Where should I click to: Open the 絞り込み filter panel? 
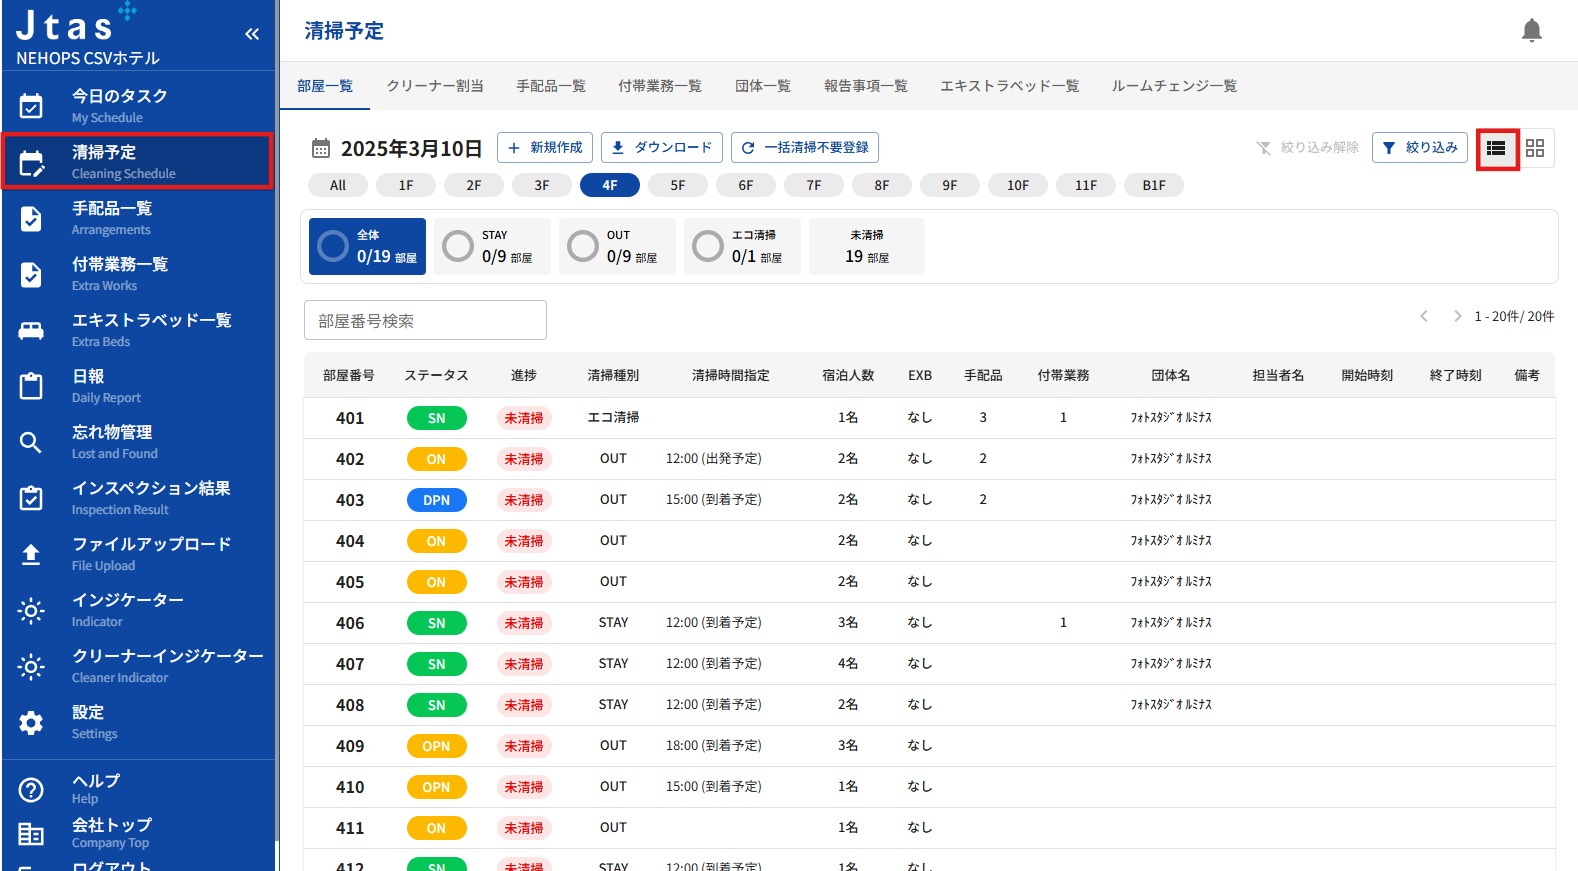(x=1420, y=148)
